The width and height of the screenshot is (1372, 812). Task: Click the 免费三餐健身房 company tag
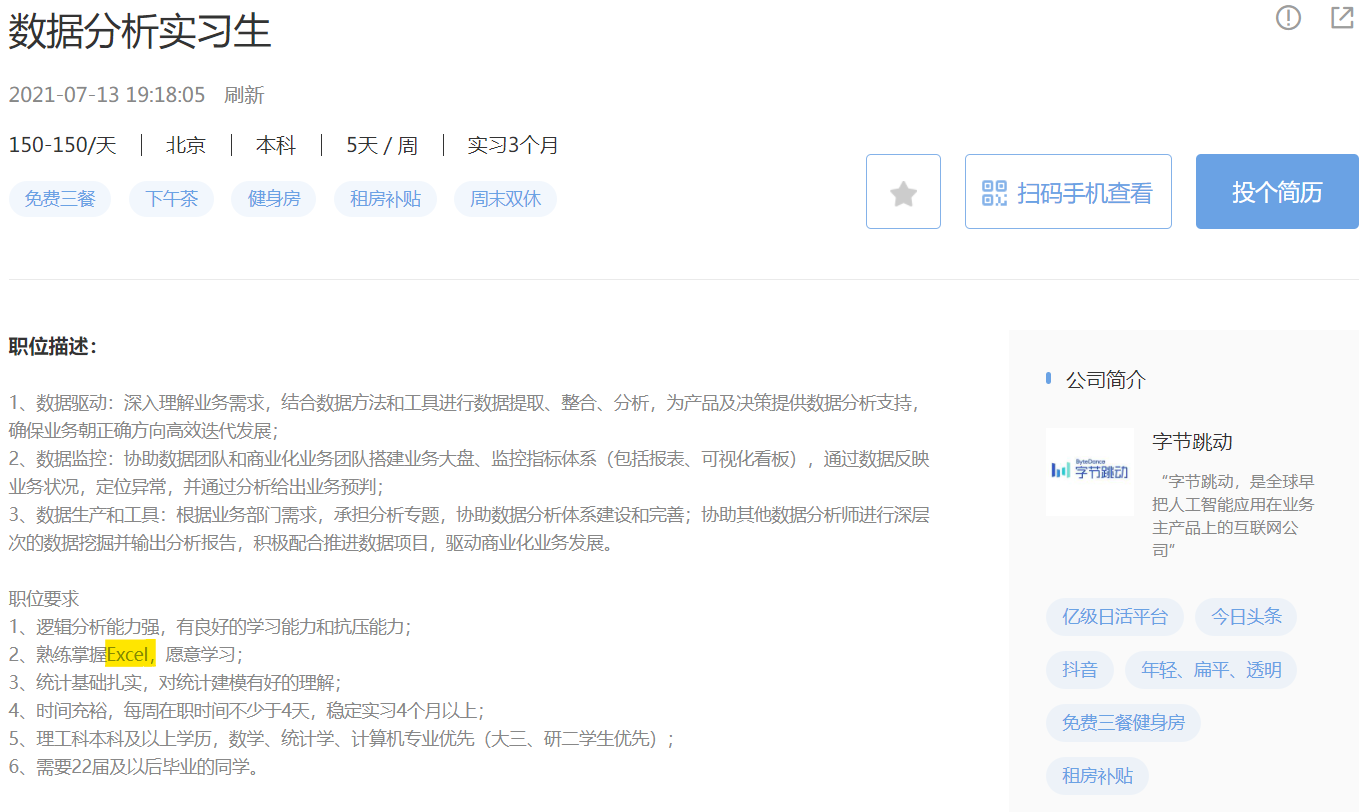(1123, 723)
